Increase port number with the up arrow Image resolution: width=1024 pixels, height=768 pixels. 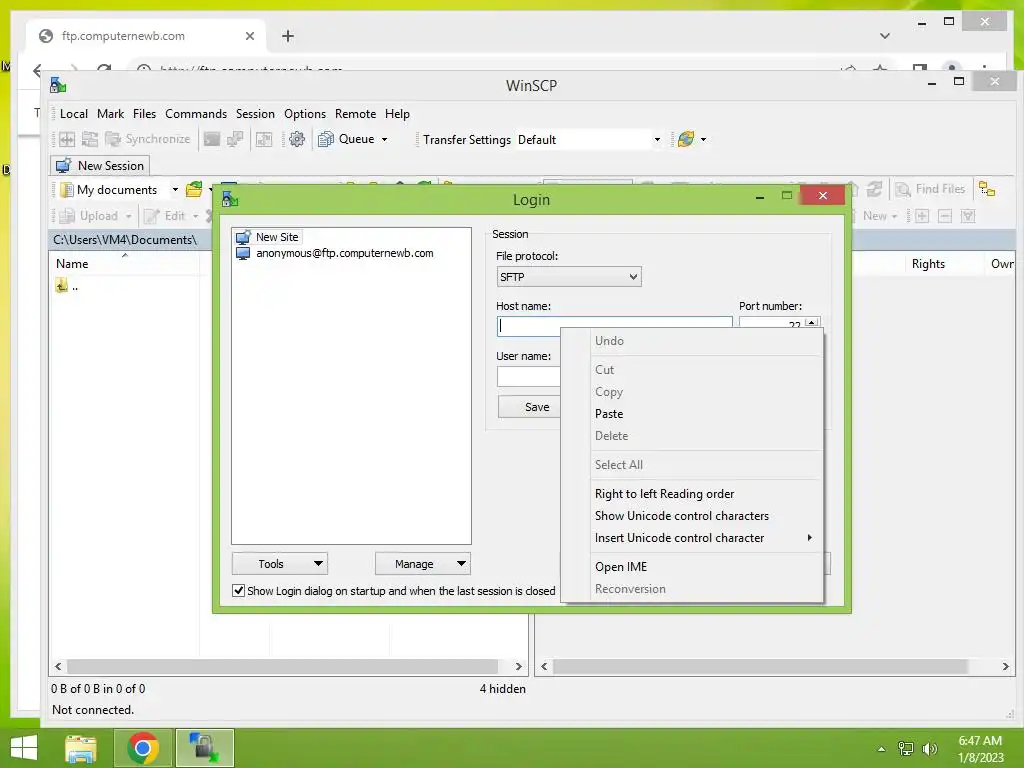tap(812, 322)
